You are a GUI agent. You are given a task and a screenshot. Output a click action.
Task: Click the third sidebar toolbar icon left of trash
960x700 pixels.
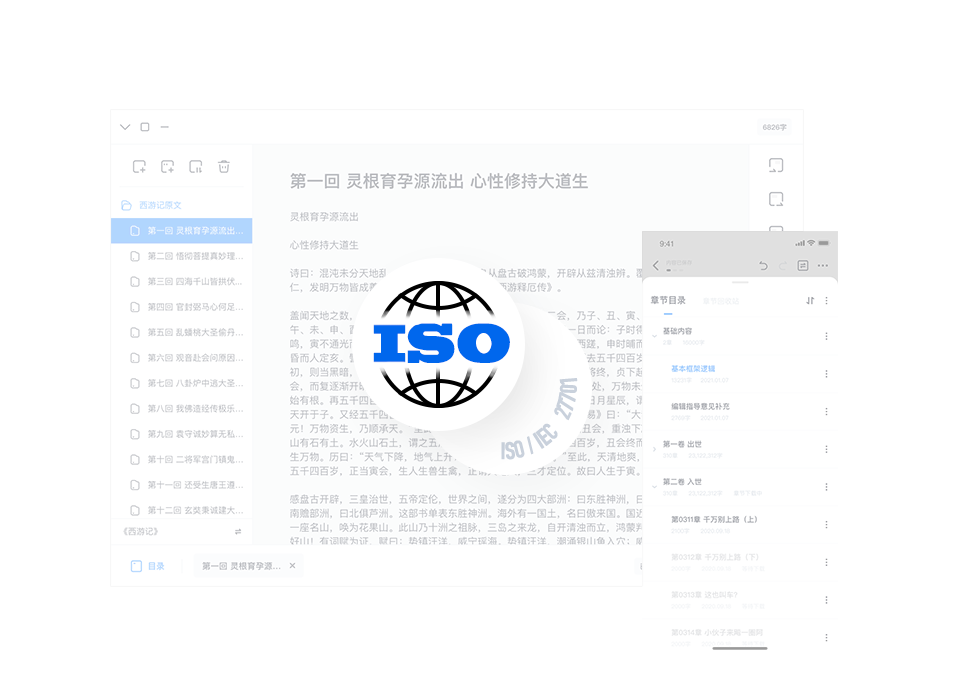[x=196, y=167]
